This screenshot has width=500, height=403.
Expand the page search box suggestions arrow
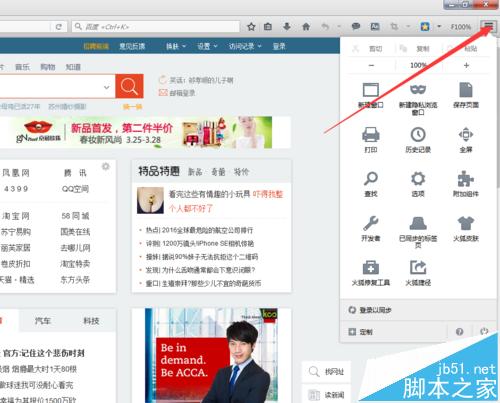click(107, 87)
